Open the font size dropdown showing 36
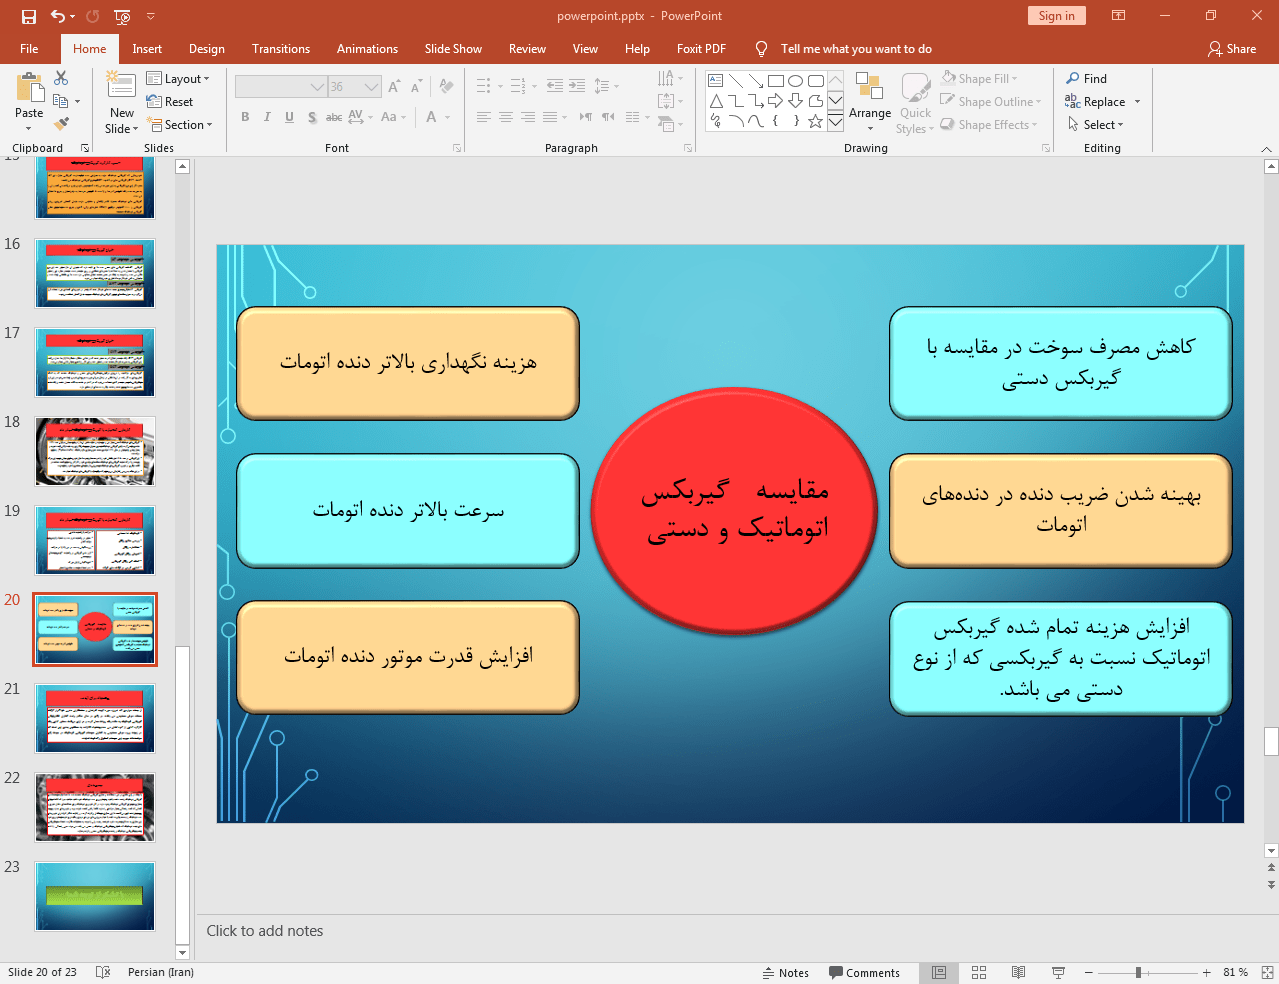Viewport: 1279px width, 984px height. [x=371, y=87]
